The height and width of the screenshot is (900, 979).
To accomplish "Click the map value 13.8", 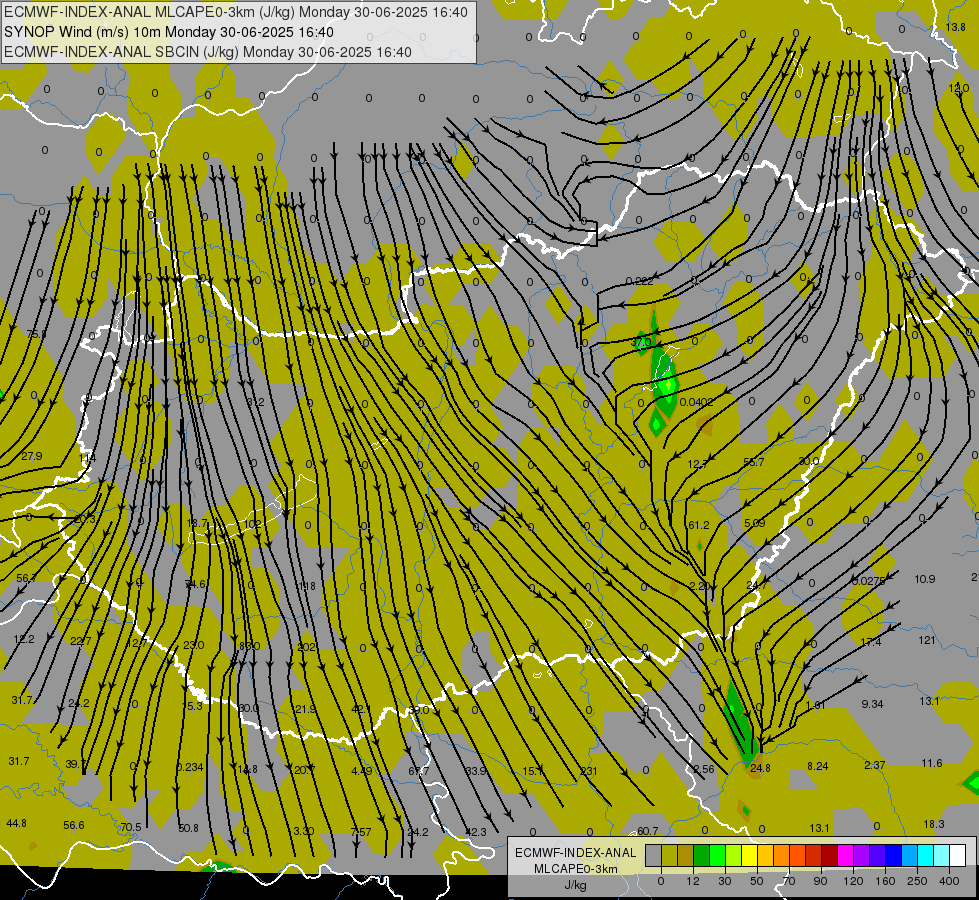I will point(955,27).
